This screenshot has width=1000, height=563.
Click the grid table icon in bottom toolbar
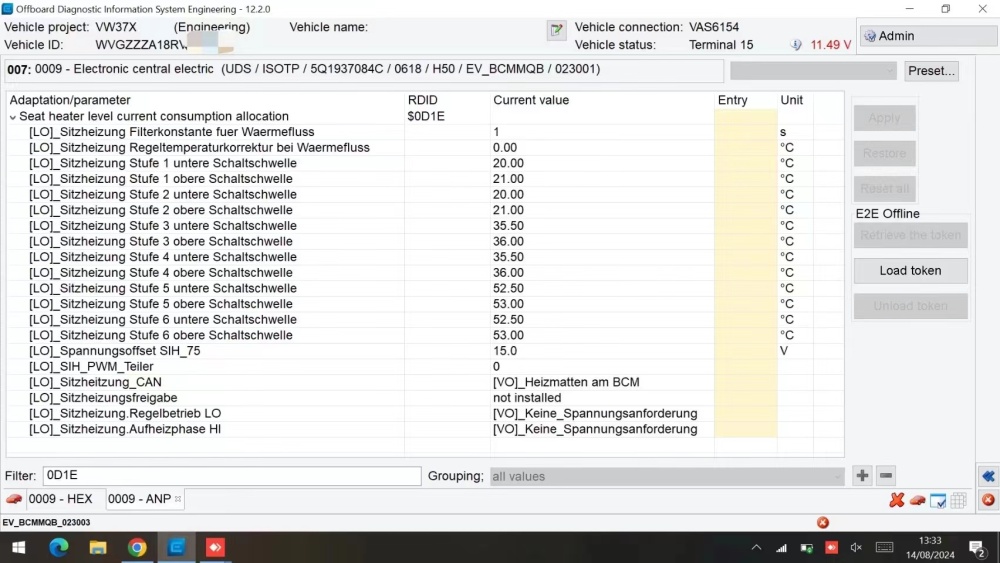coord(959,501)
